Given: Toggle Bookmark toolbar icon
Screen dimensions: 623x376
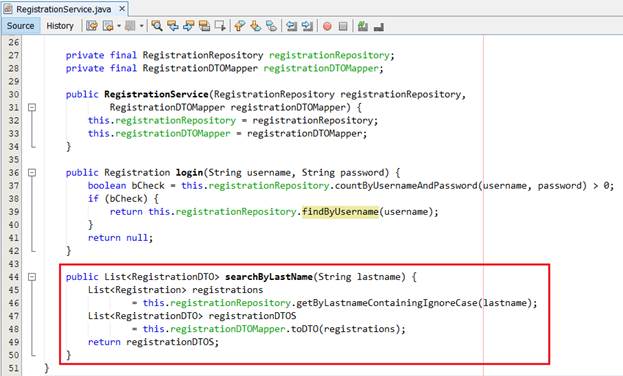Looking at the screenshot, I should (x=271, y=26).
